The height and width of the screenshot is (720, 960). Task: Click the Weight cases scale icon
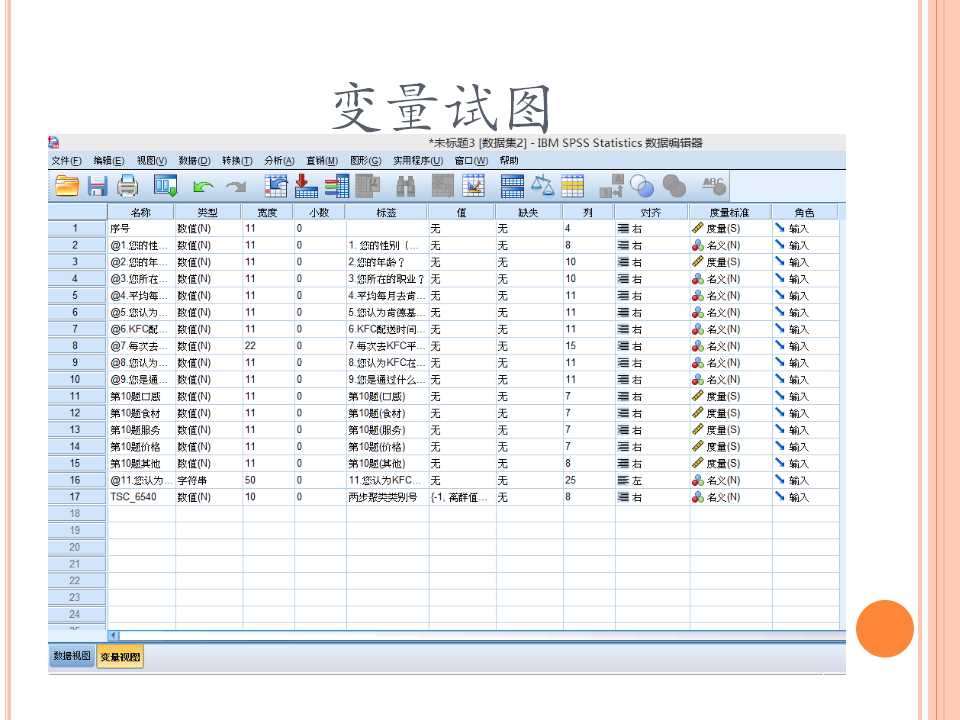[542, 186]
